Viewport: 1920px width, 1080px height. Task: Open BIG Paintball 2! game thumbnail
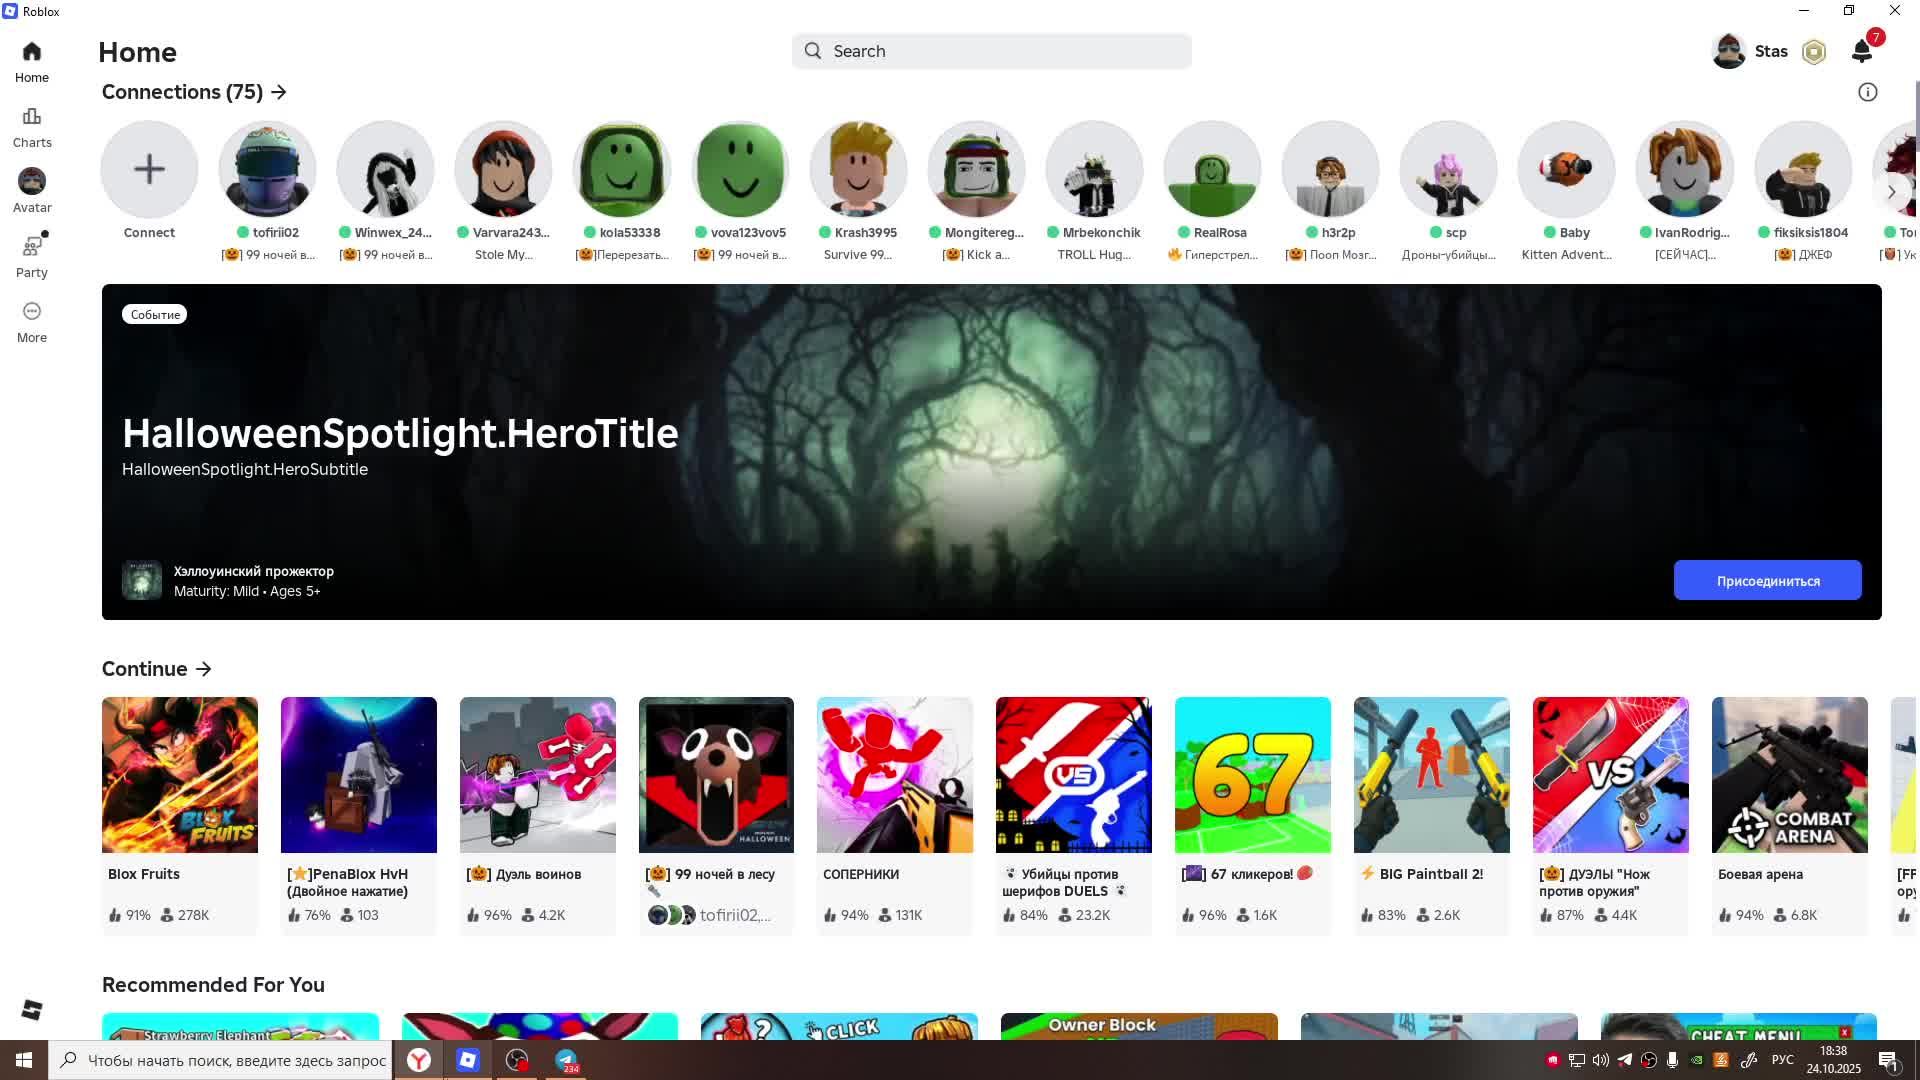tap(1431, 775)
